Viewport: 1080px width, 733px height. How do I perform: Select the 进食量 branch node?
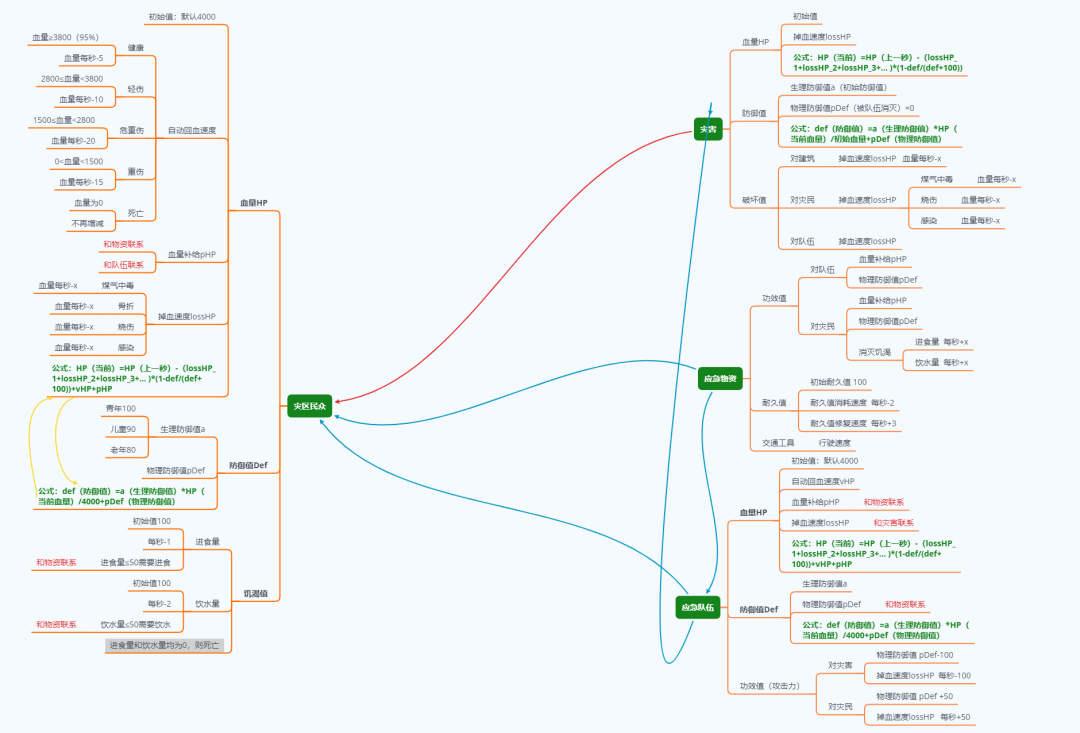click(207, 541)
